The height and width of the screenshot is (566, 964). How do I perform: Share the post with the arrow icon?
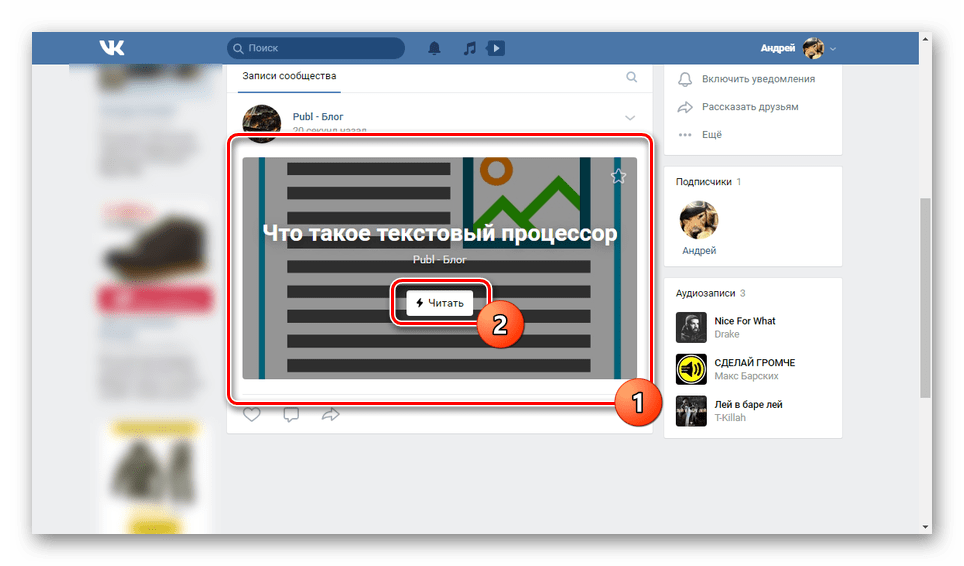coord(331,414)
